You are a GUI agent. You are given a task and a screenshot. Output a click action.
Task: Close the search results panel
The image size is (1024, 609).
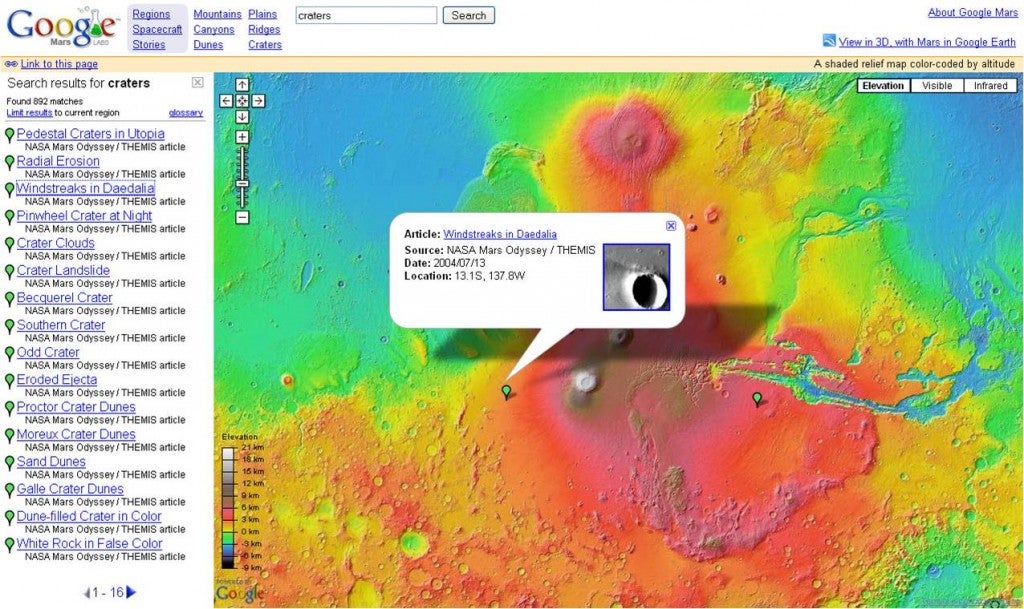197,82
